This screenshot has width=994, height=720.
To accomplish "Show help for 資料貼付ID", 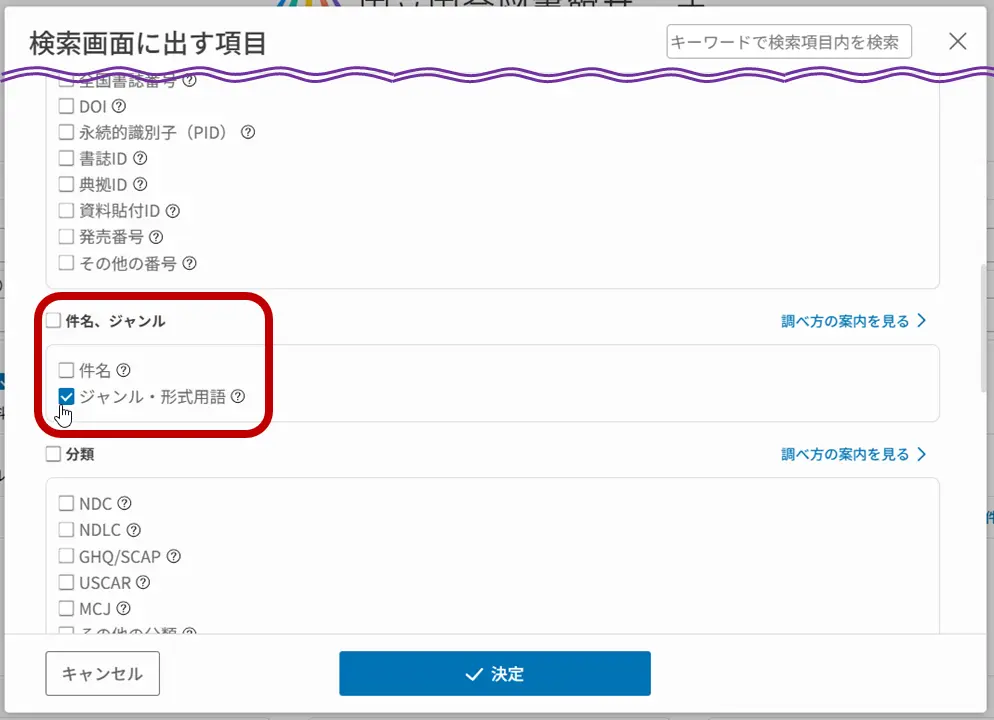I will (x=172, y=211).
